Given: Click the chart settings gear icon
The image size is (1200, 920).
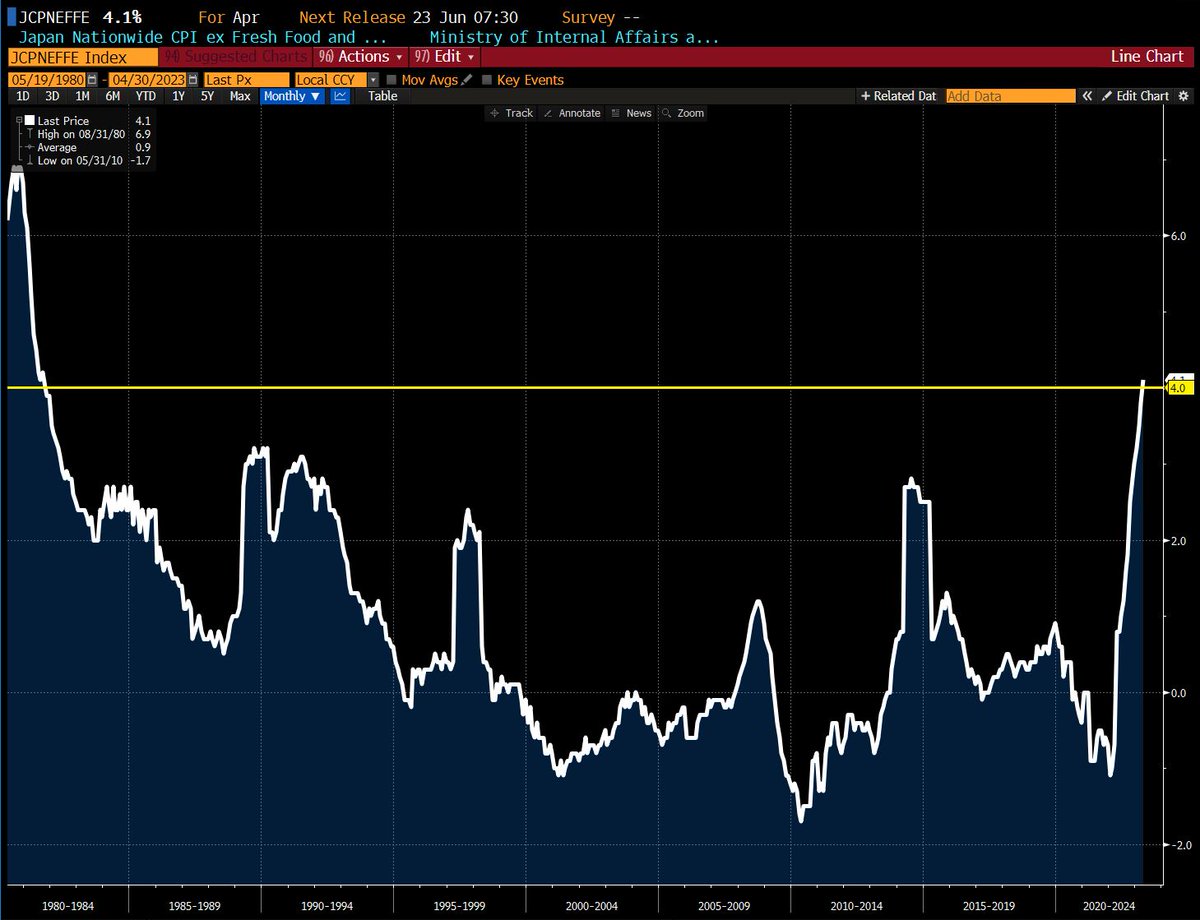Looking at the screenshot, I should [1184, 95].
